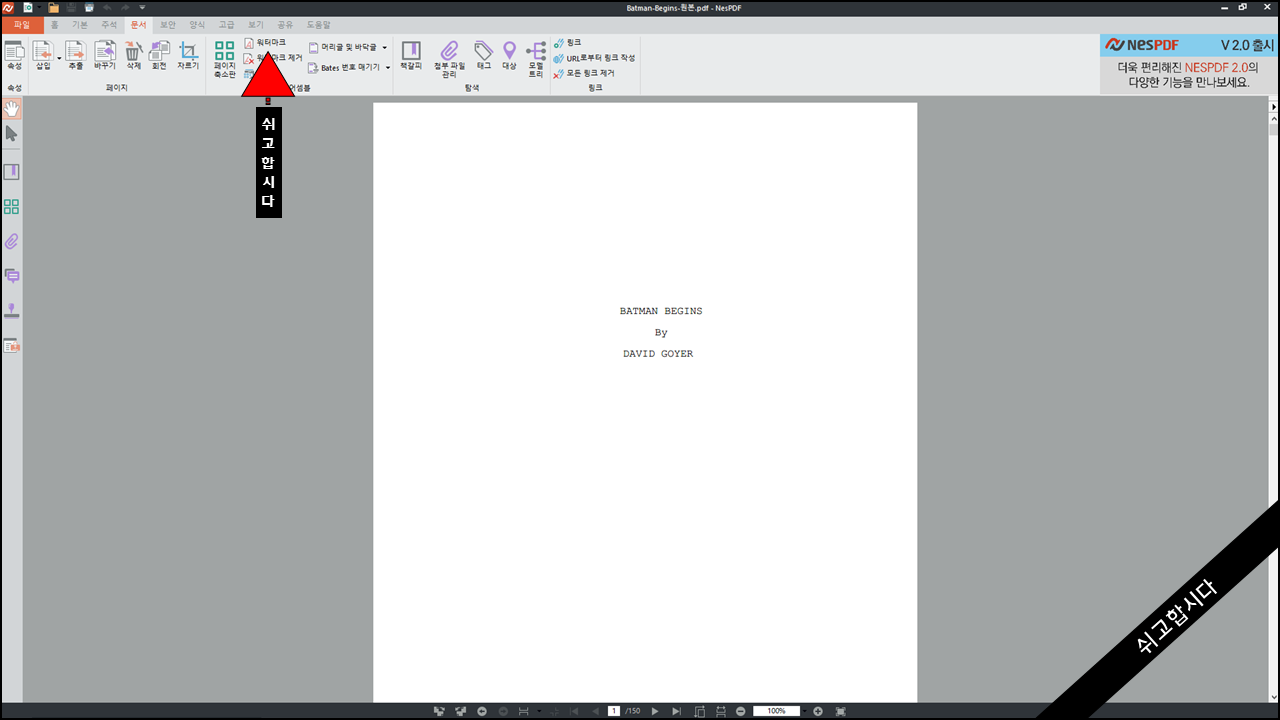Click the 바꾸기 replace pages icon

coord(105,55)
